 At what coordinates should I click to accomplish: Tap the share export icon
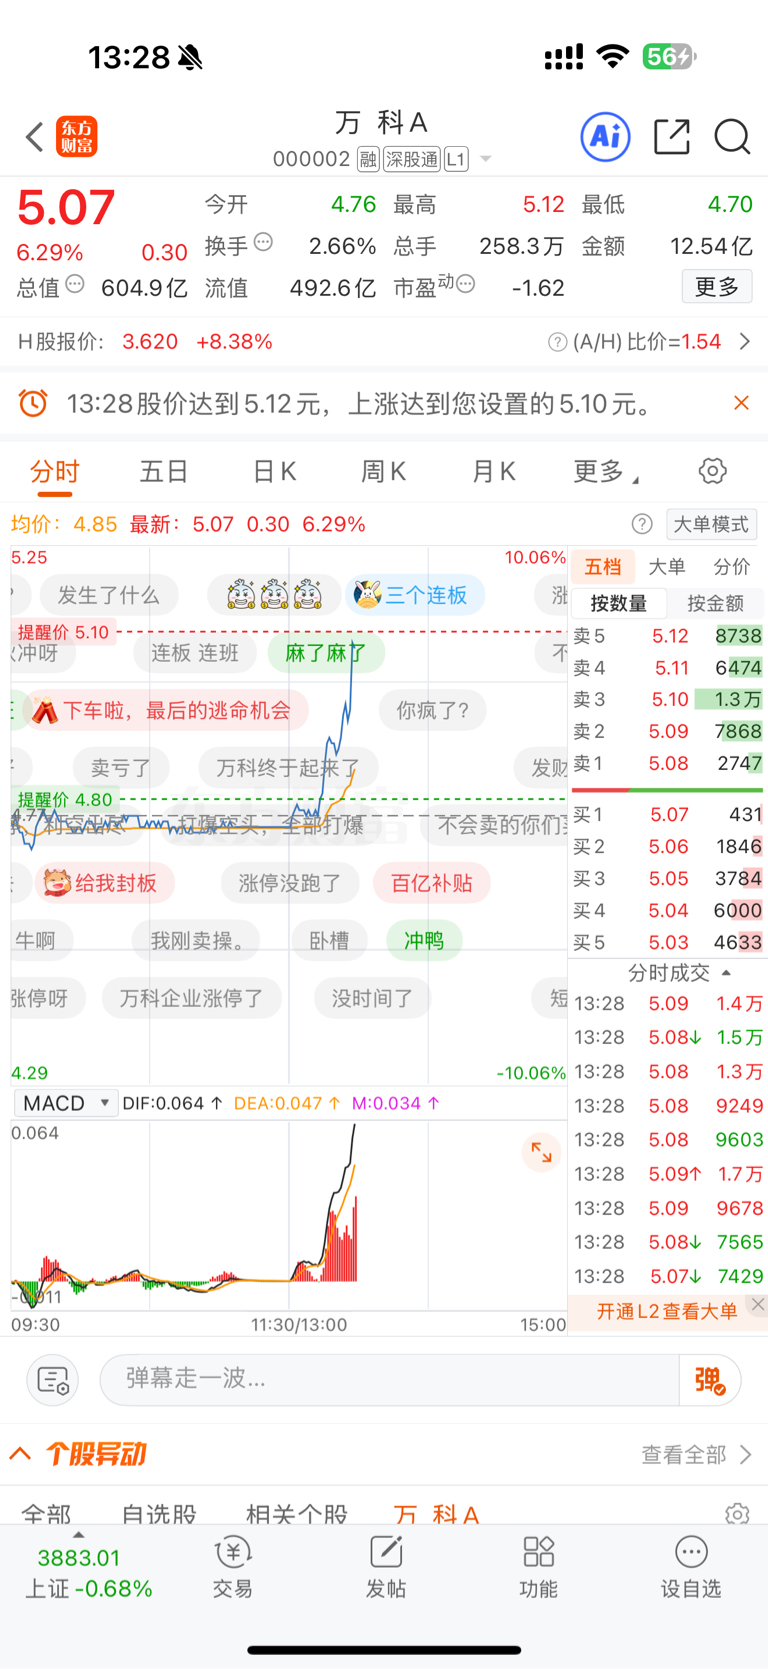click(672, 137)
